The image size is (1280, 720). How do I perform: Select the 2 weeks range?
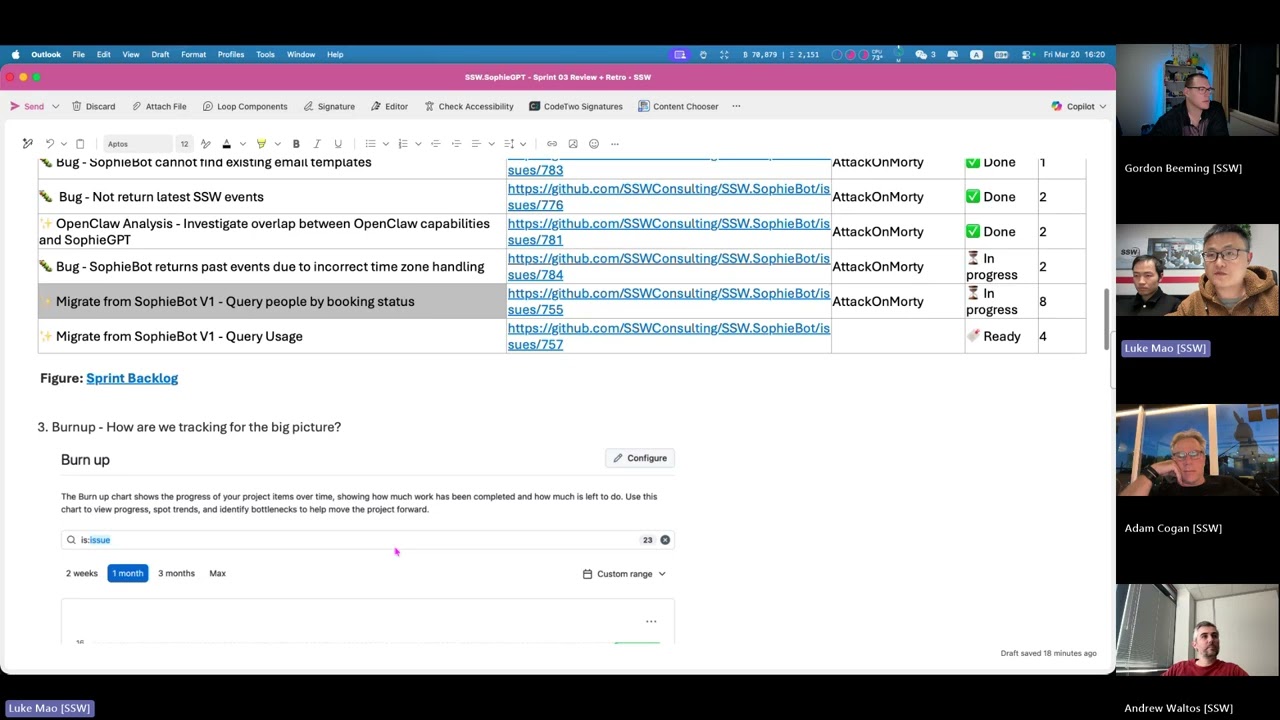[x=82, y=573]
